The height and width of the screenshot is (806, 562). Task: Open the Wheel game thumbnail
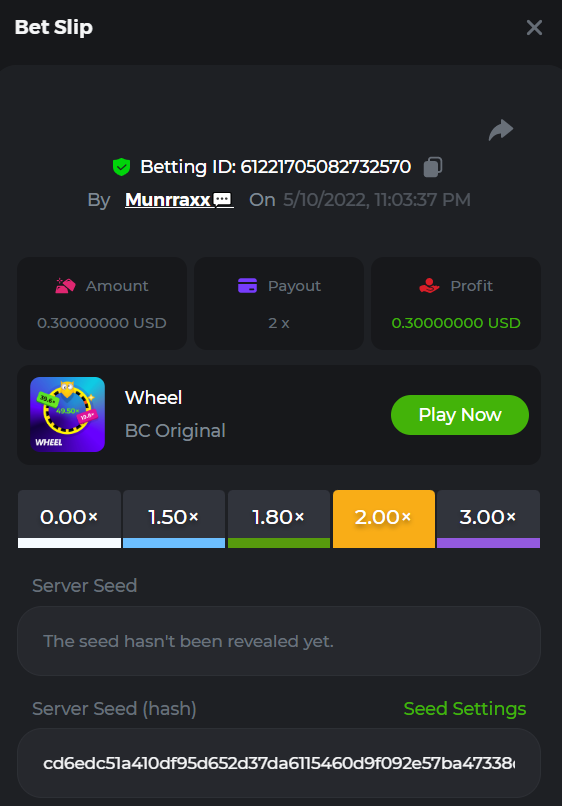click(67, 414)
